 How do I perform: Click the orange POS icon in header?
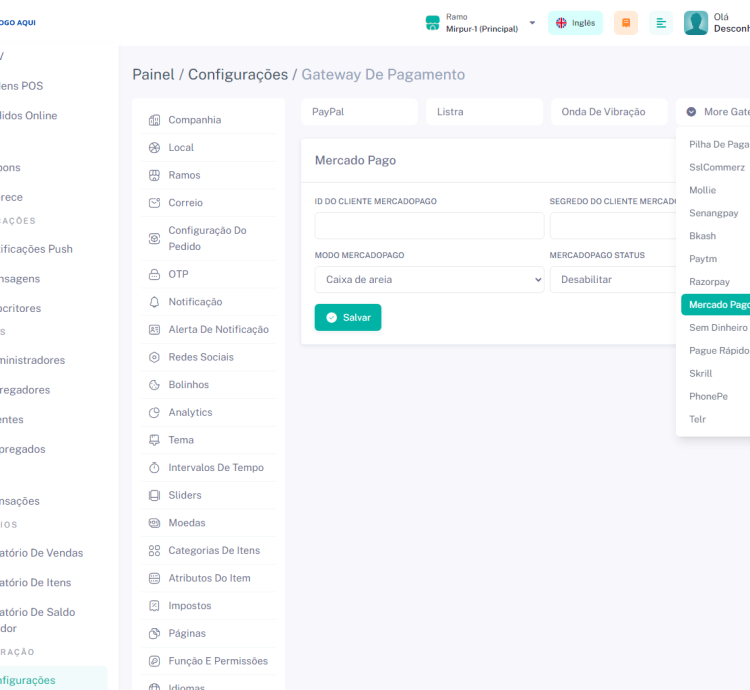625,23
